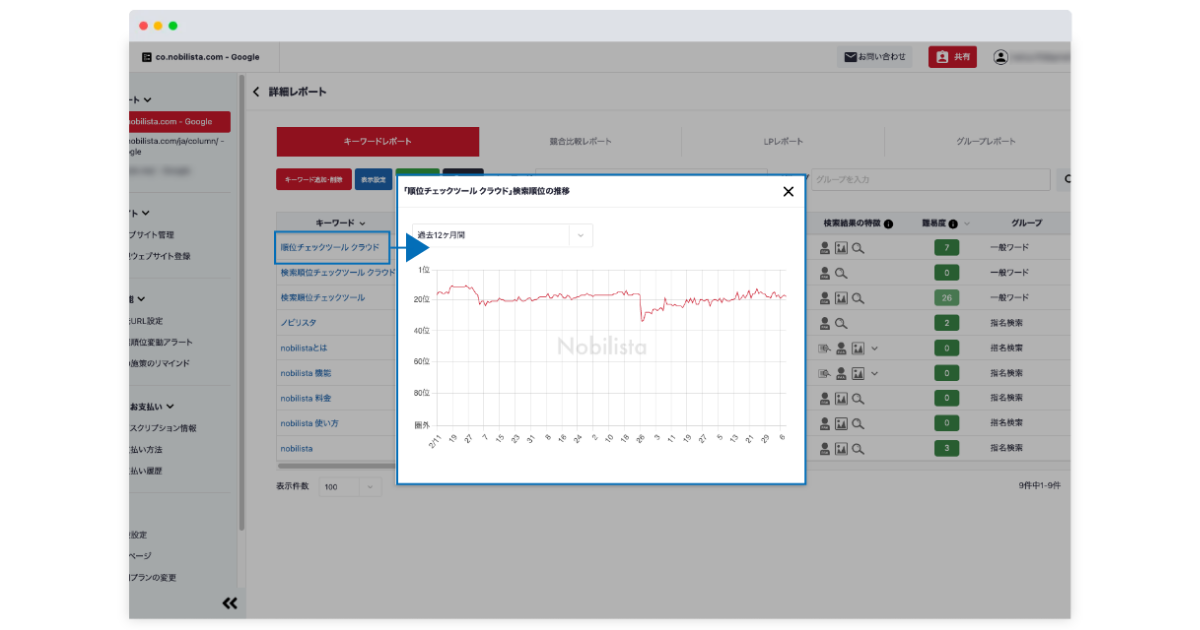Click image icon in nobilista 使い方 row
Screen dimensions: 1200x630
tap(841, 424)
